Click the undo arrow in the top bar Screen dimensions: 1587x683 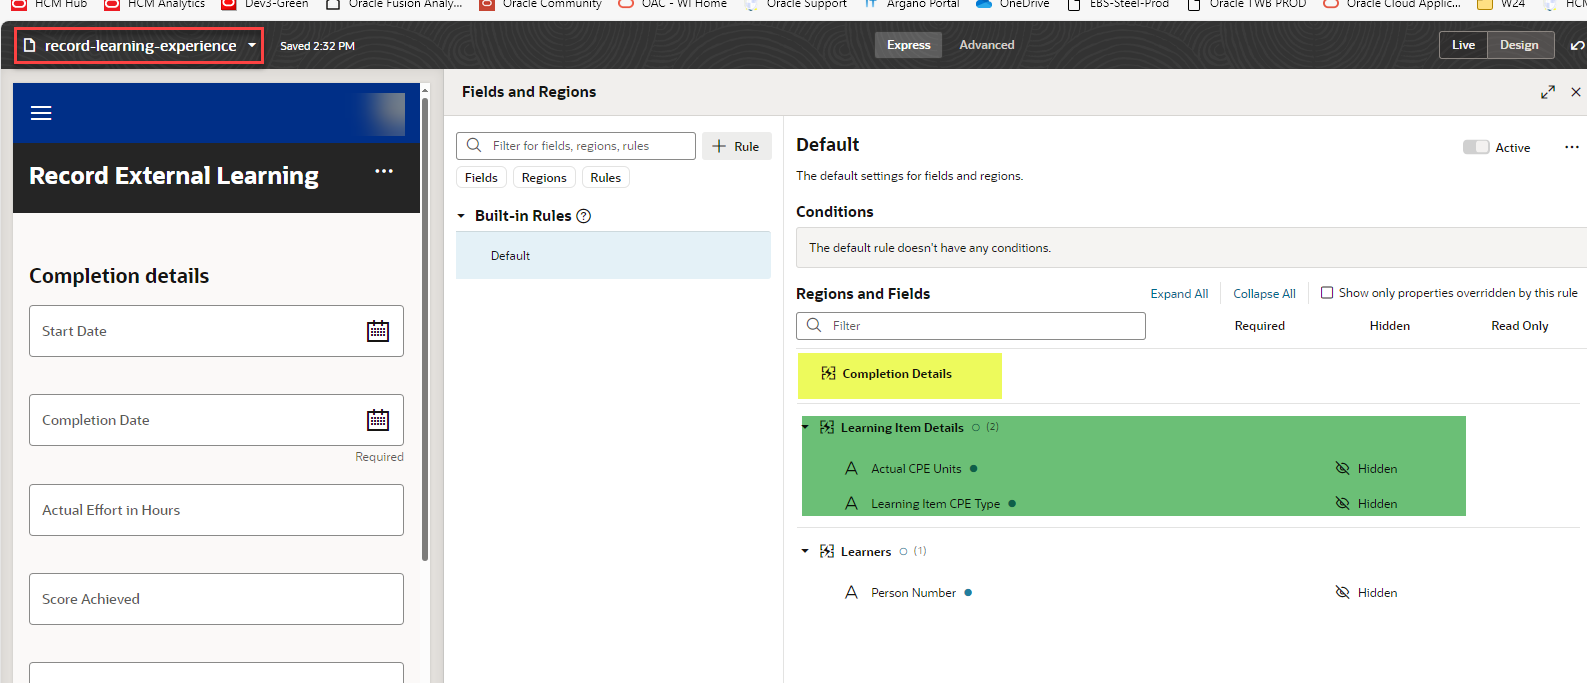click(x=1577, y=46)
